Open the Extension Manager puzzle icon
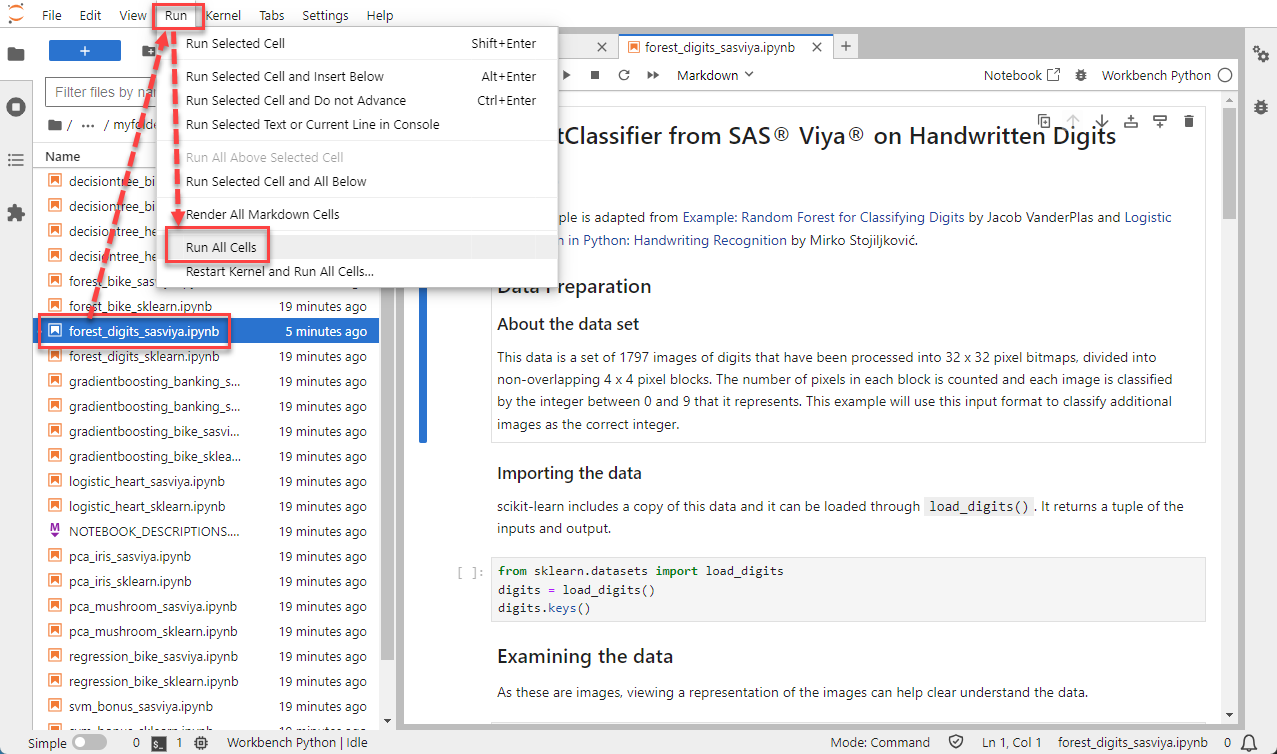1277x754 pixels. [x=16, y=213]
